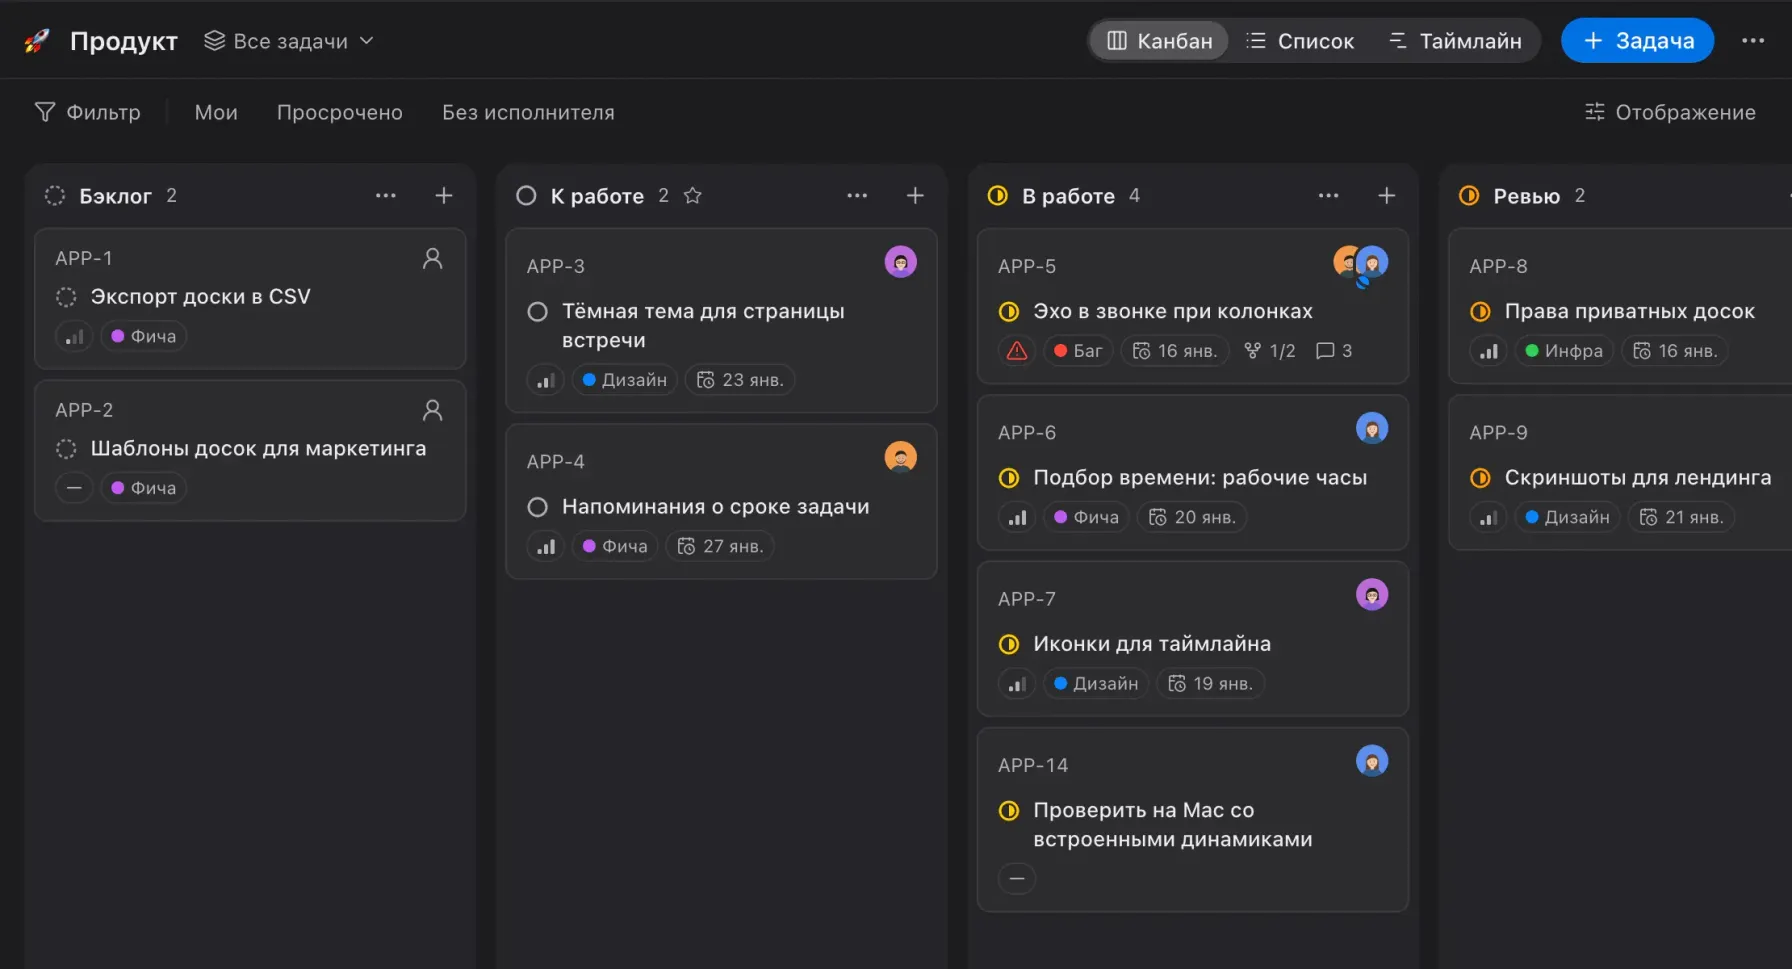Open the Все задачи view dropdown
This screenshot has height=969, width=1792.
289,41
